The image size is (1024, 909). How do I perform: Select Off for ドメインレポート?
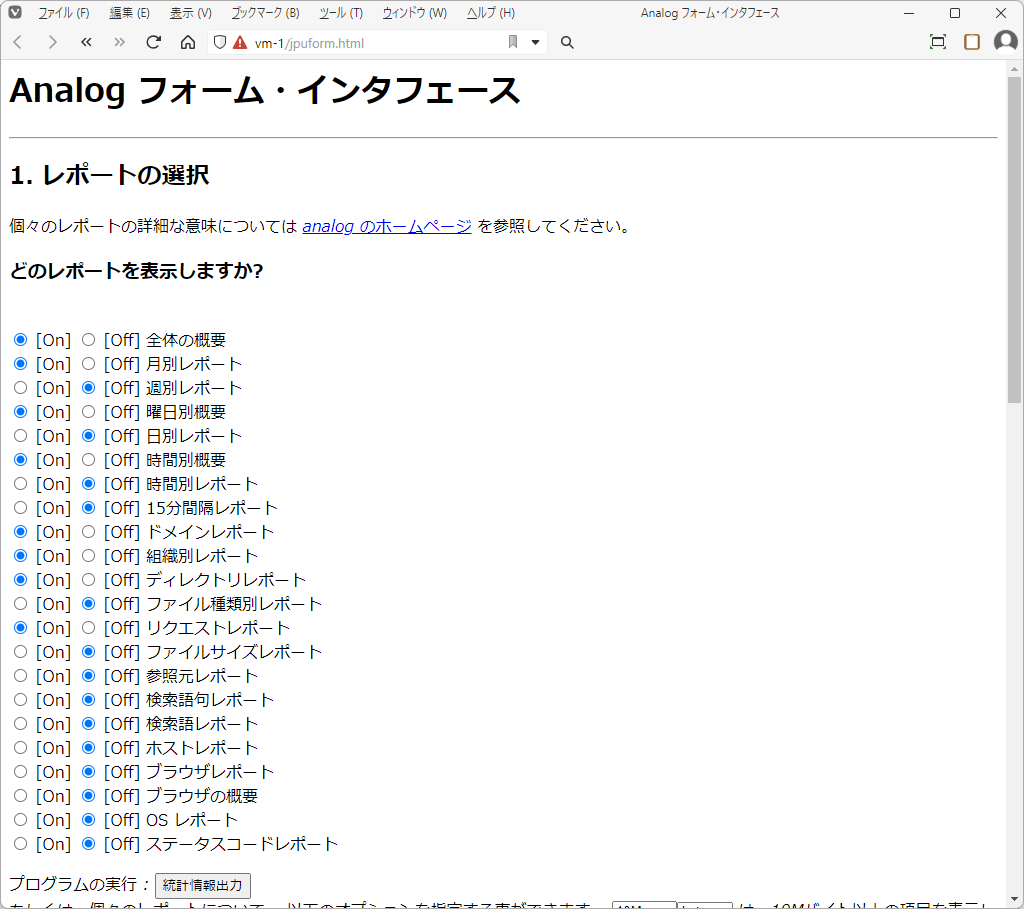[88, 532]
